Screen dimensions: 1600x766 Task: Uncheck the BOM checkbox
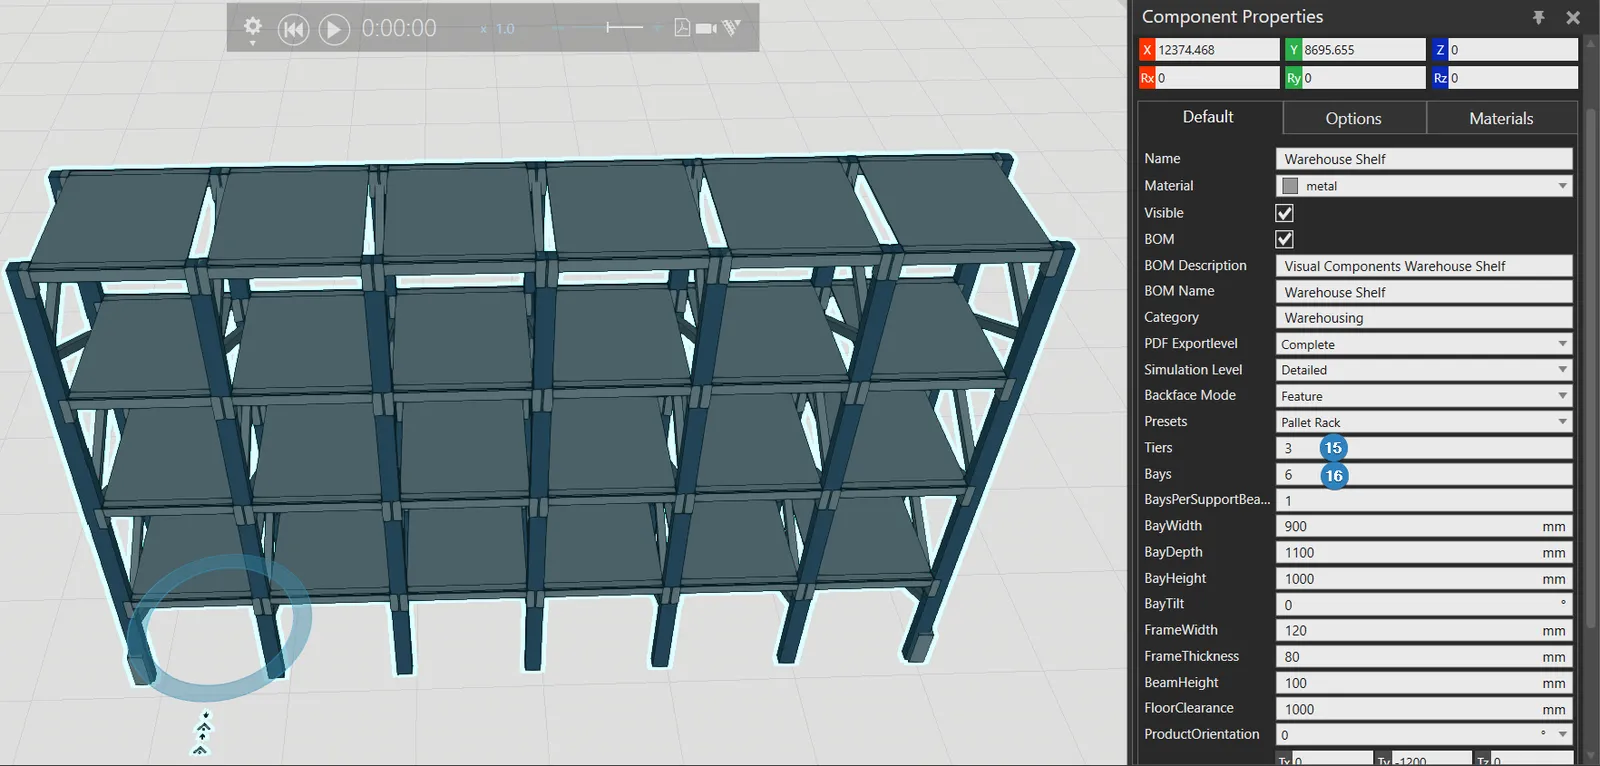[x=1284, y=239]
